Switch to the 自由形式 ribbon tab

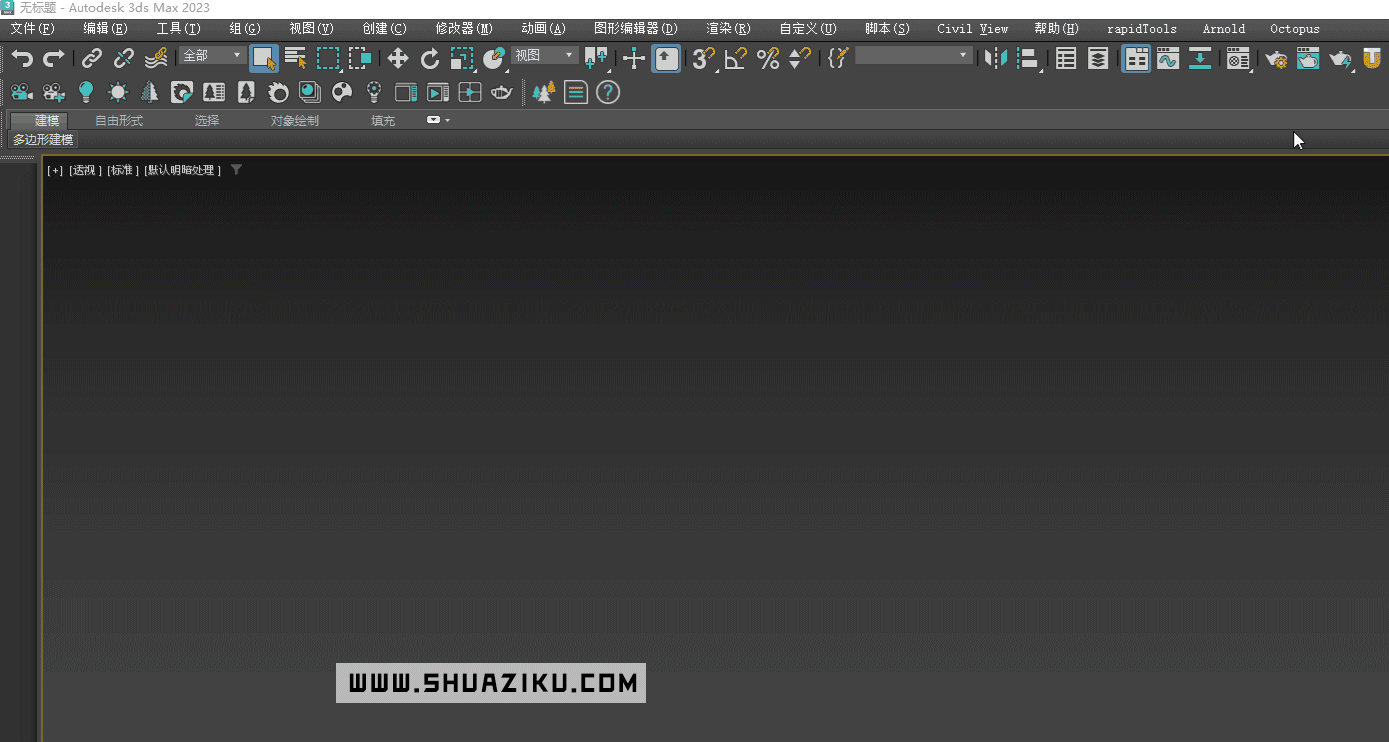pyautogui.click(x=119, y=121)
